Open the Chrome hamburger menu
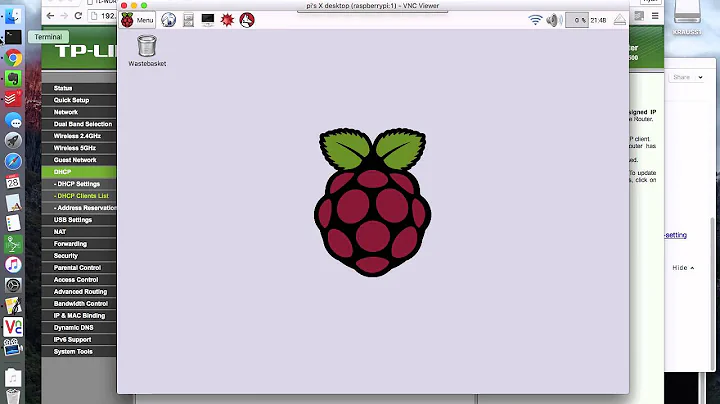Viewport: 720px width, 404px height. [655, 16]
